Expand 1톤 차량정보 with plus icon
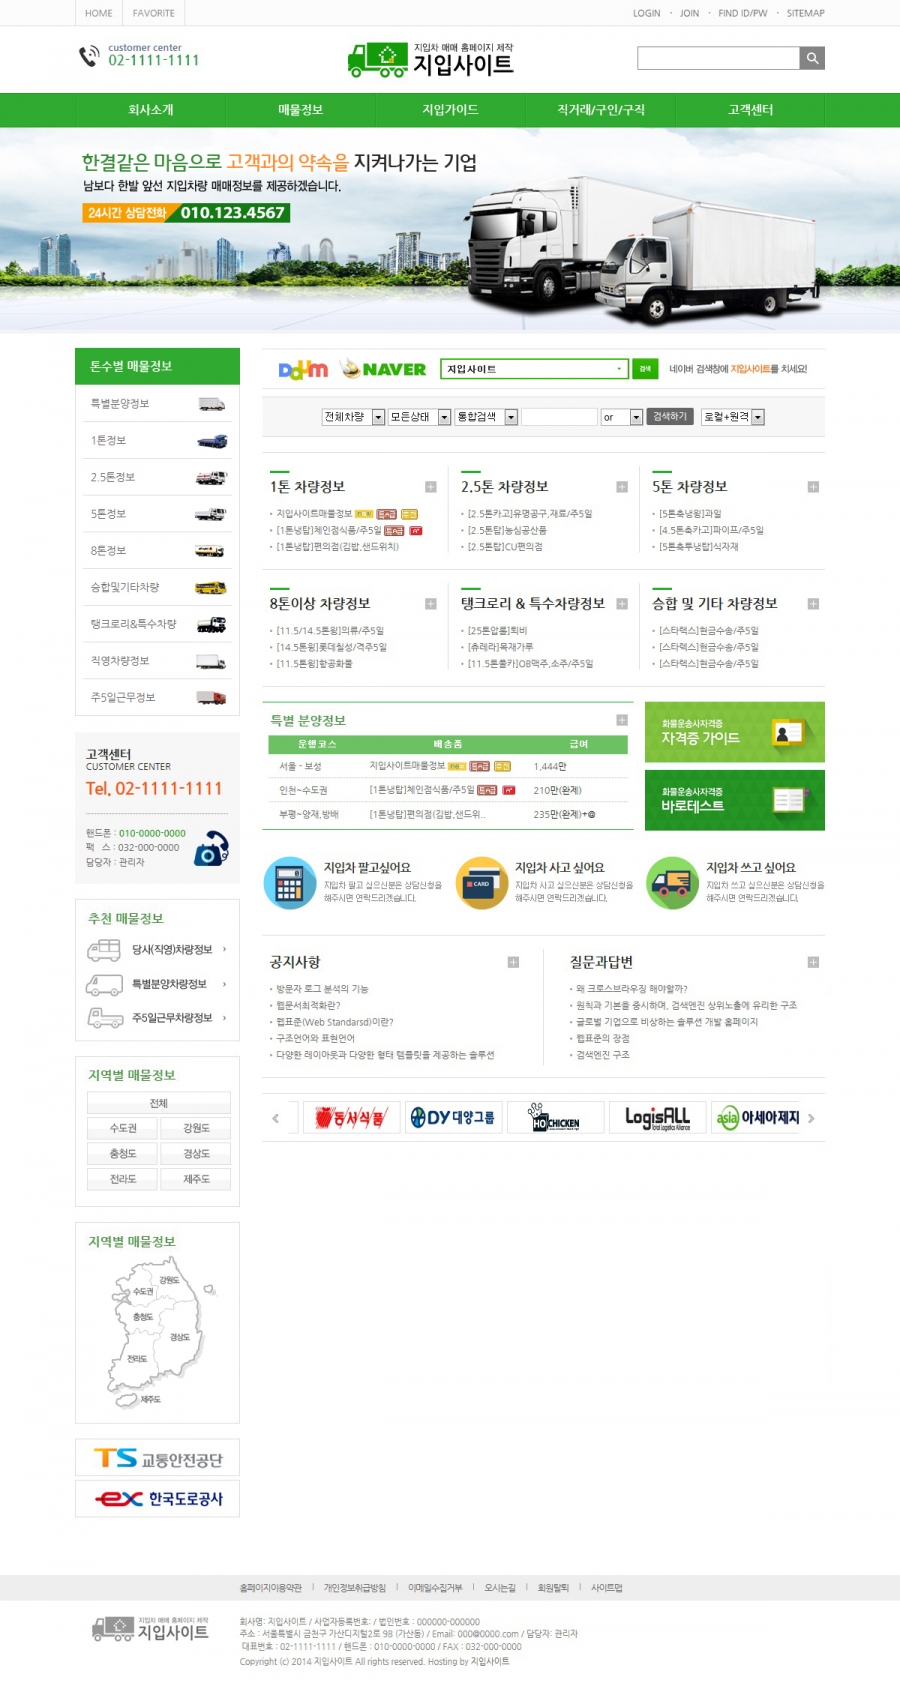Image resolution: width=900 pixels, height=1686 pixels. [x=431, y=487]
